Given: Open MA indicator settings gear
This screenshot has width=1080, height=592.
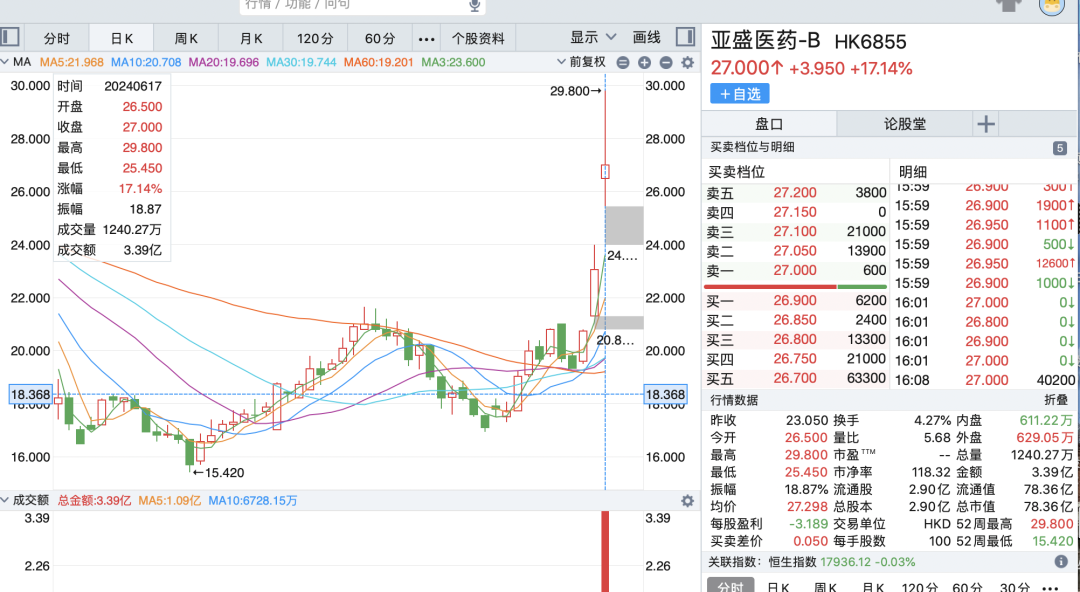Looking at the screenshot, I should tap(687, 63).
